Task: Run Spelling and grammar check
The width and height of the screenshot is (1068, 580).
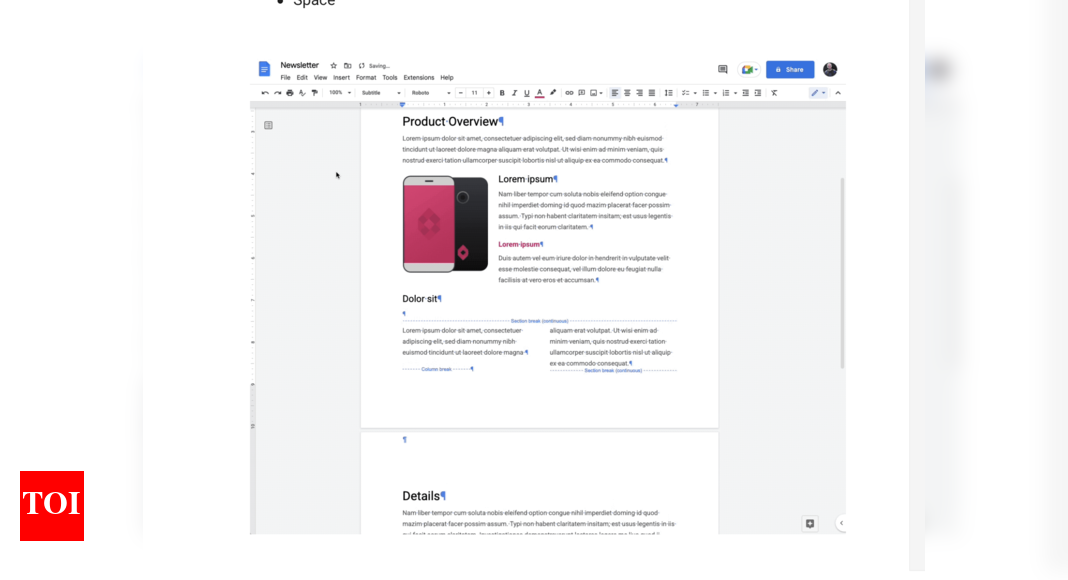Action: click(302, 92)
